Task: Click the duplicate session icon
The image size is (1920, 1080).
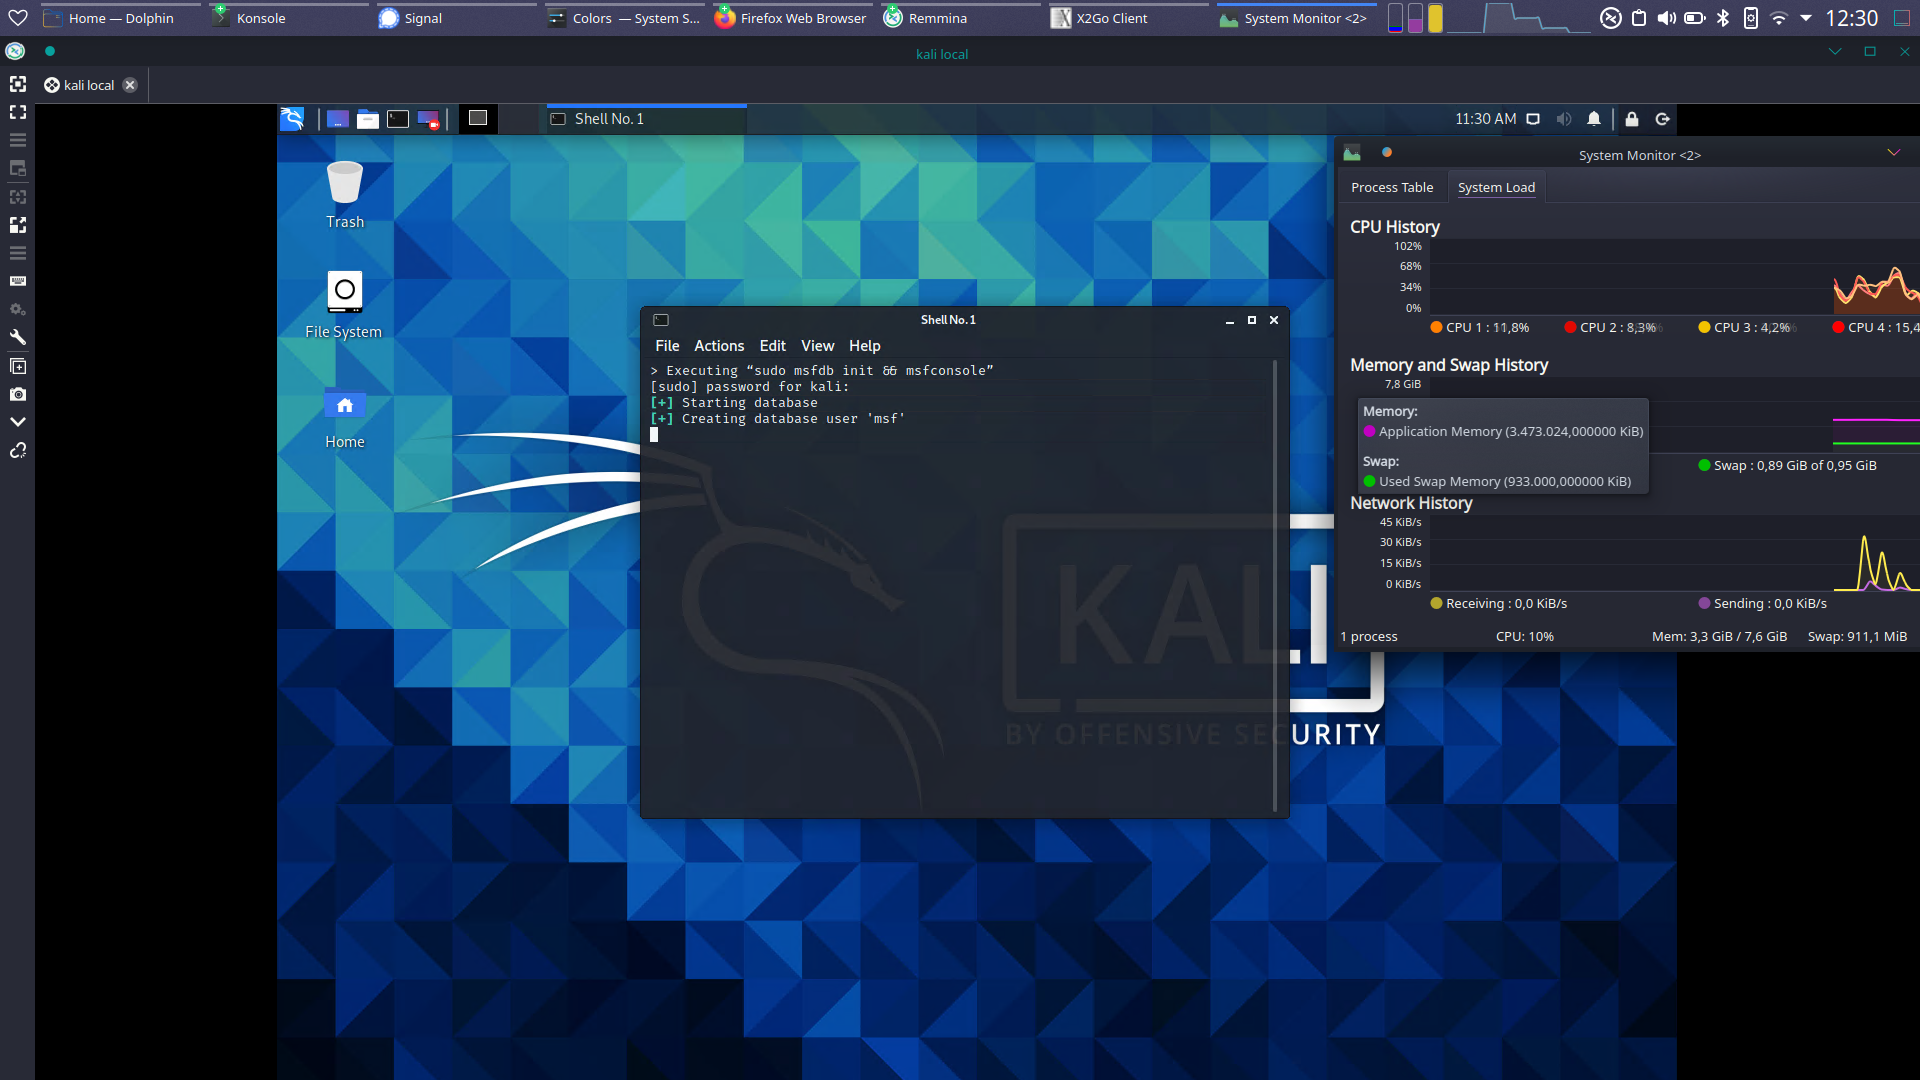Action: pyautogui.click(x=18, y=366)
